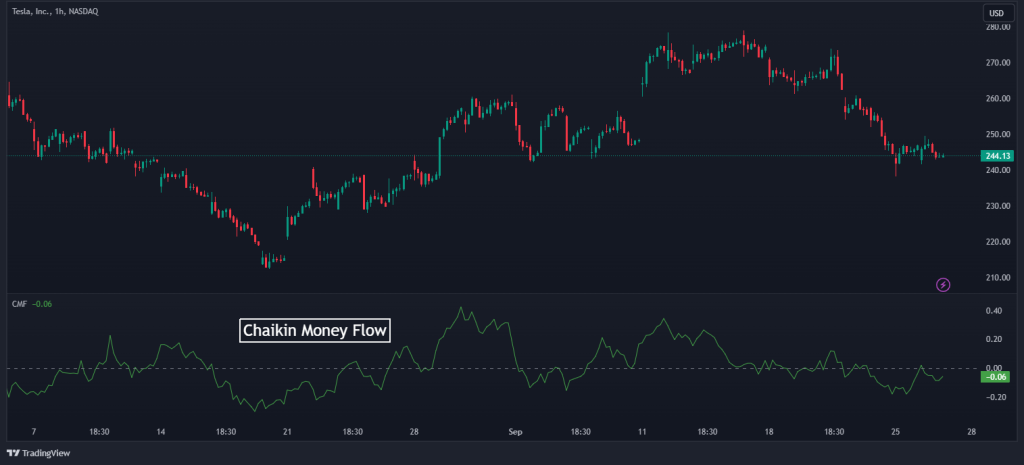Click the 0.40 CMF scale label
Screen dimensions: 1024x465
click(x=996, y=311)
